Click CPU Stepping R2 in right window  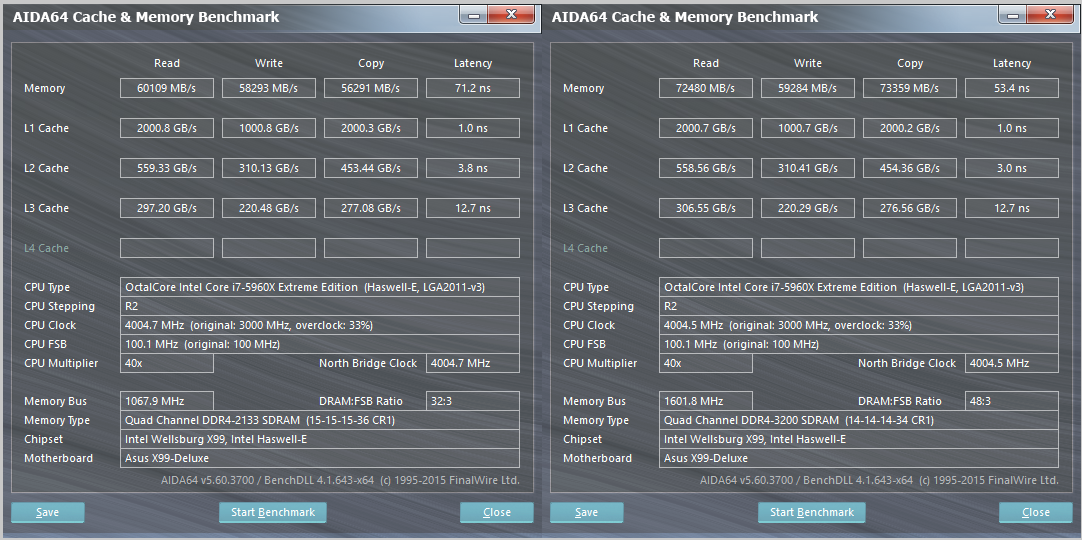click(x=859, y=306)
